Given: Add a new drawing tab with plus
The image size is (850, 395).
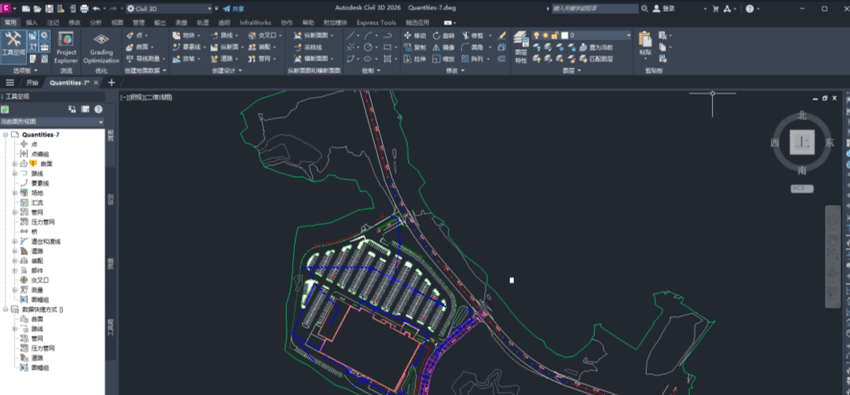Looking at the screenshot, I should (112, 82).
